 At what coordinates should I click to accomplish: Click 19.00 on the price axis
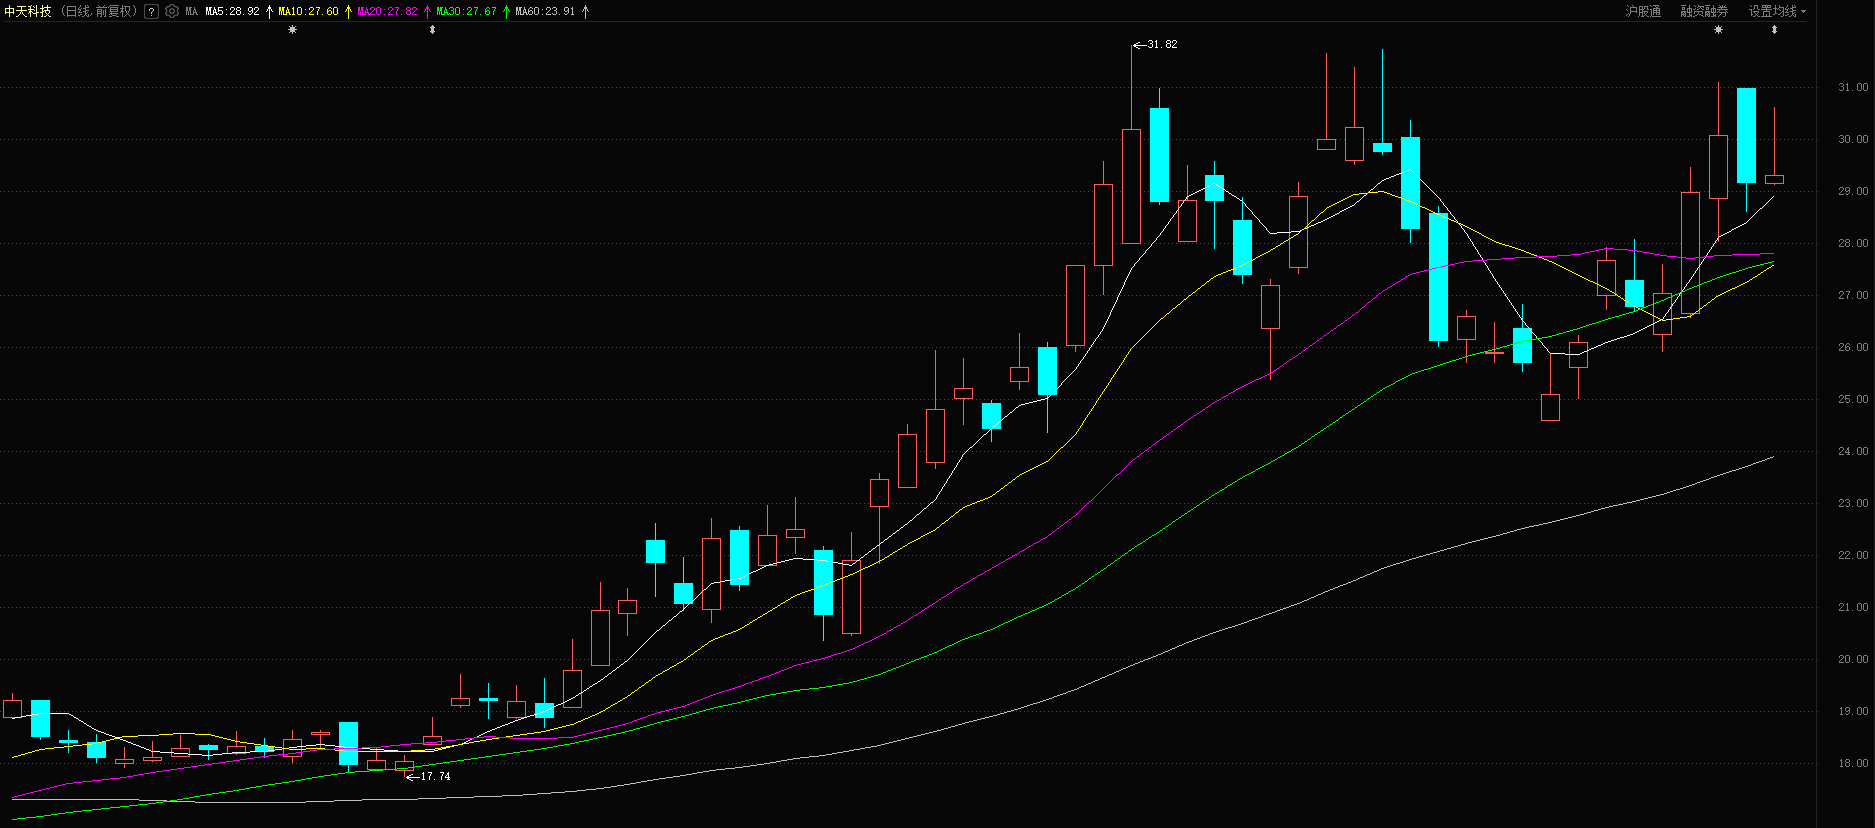[1853, 712]
